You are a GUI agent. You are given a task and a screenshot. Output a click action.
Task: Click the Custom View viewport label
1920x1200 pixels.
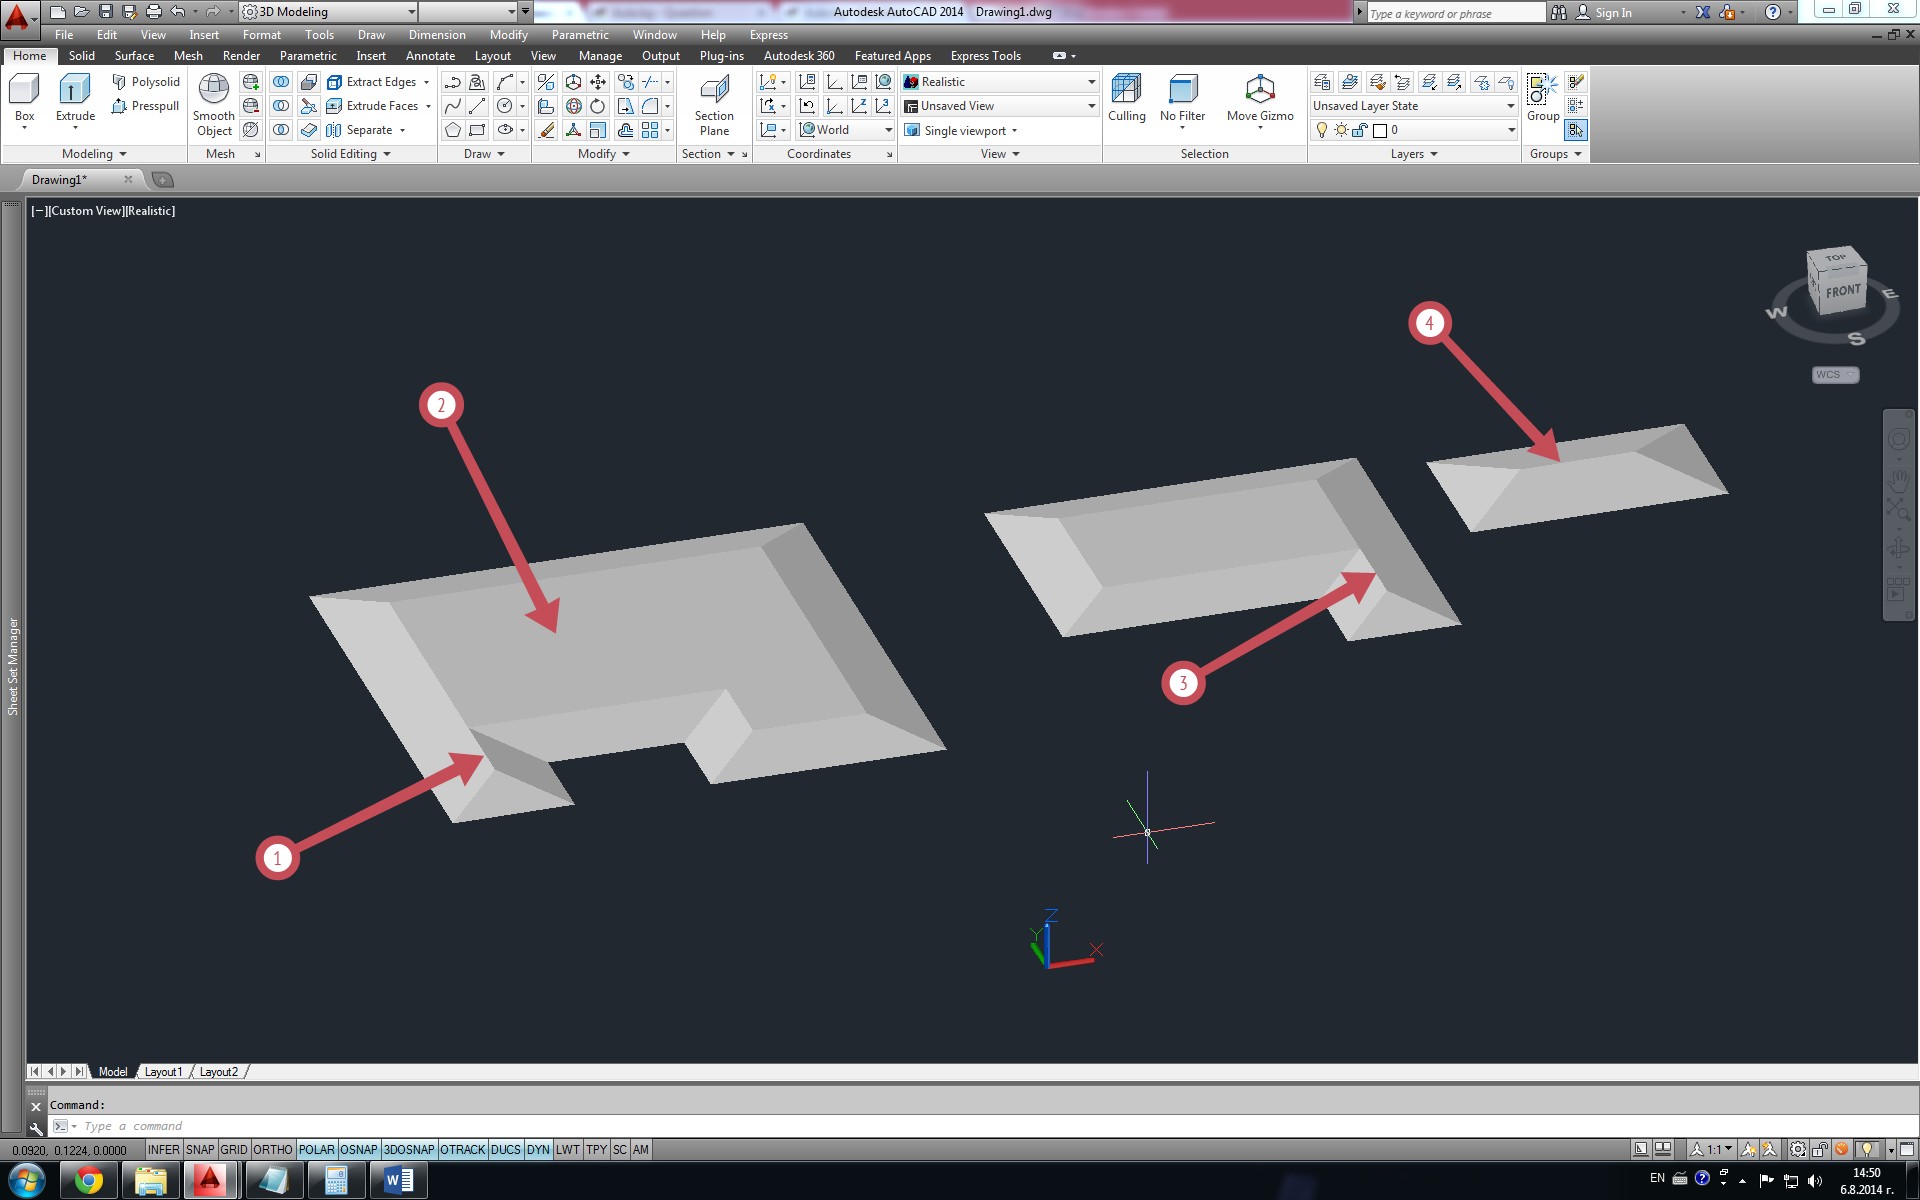(x=86, y=211)
